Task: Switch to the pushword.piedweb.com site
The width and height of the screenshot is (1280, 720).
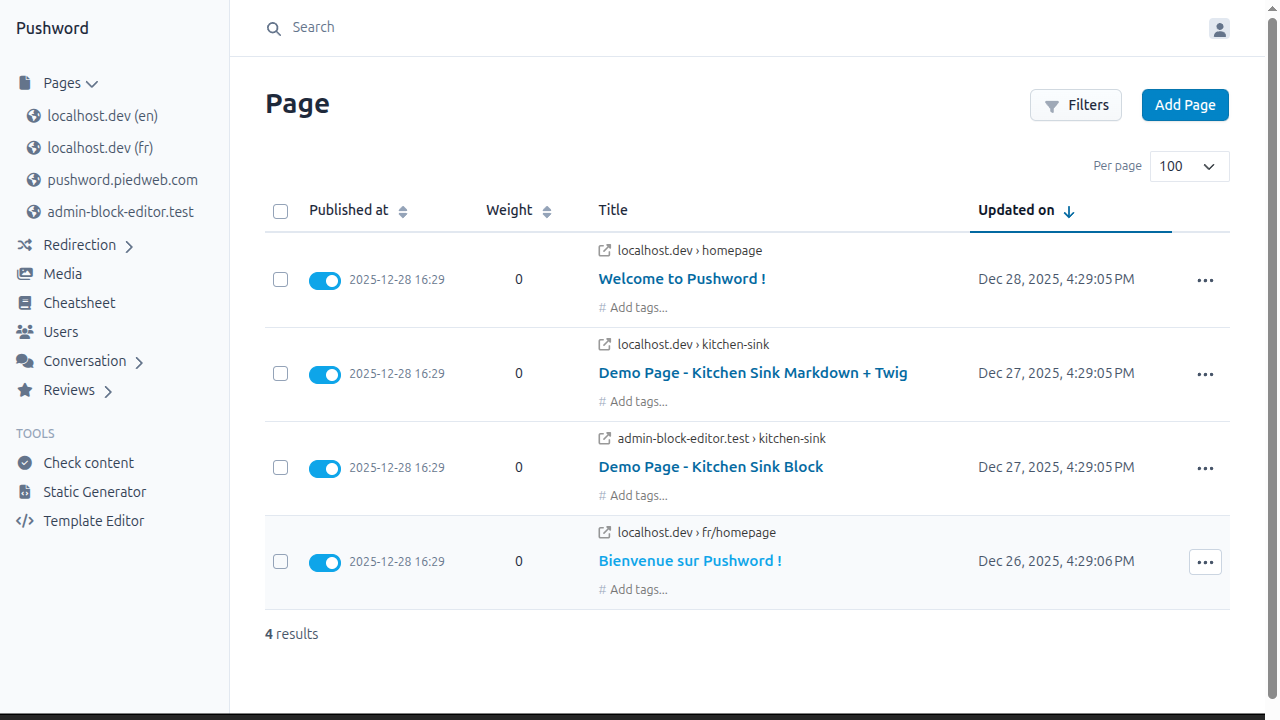Action: pyautogui.click(x=120, y=179)
